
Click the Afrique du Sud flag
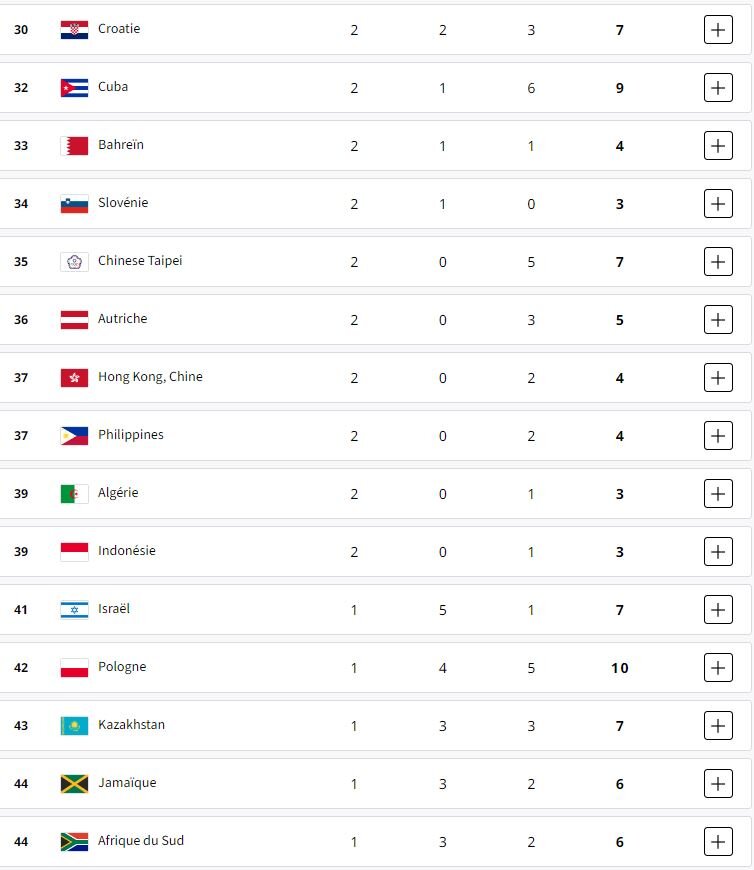point(74,842)
